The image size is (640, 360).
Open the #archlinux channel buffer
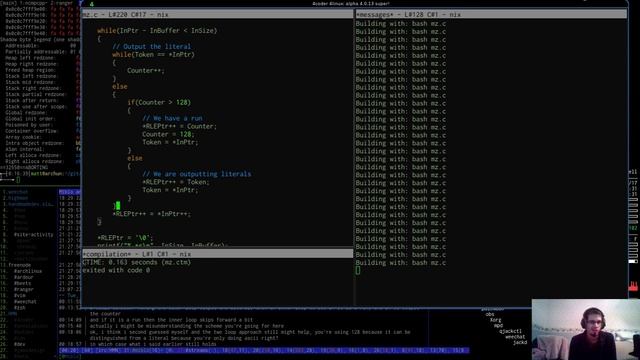pos(28,271)
